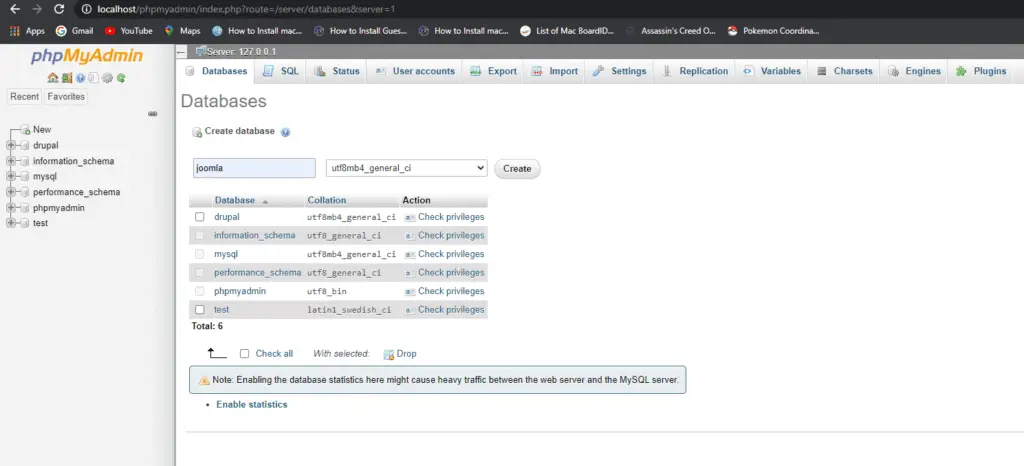Click the mysql row checkbox
The height and width of the screenshot is (466, 1024).
click(x=200, y=254)
